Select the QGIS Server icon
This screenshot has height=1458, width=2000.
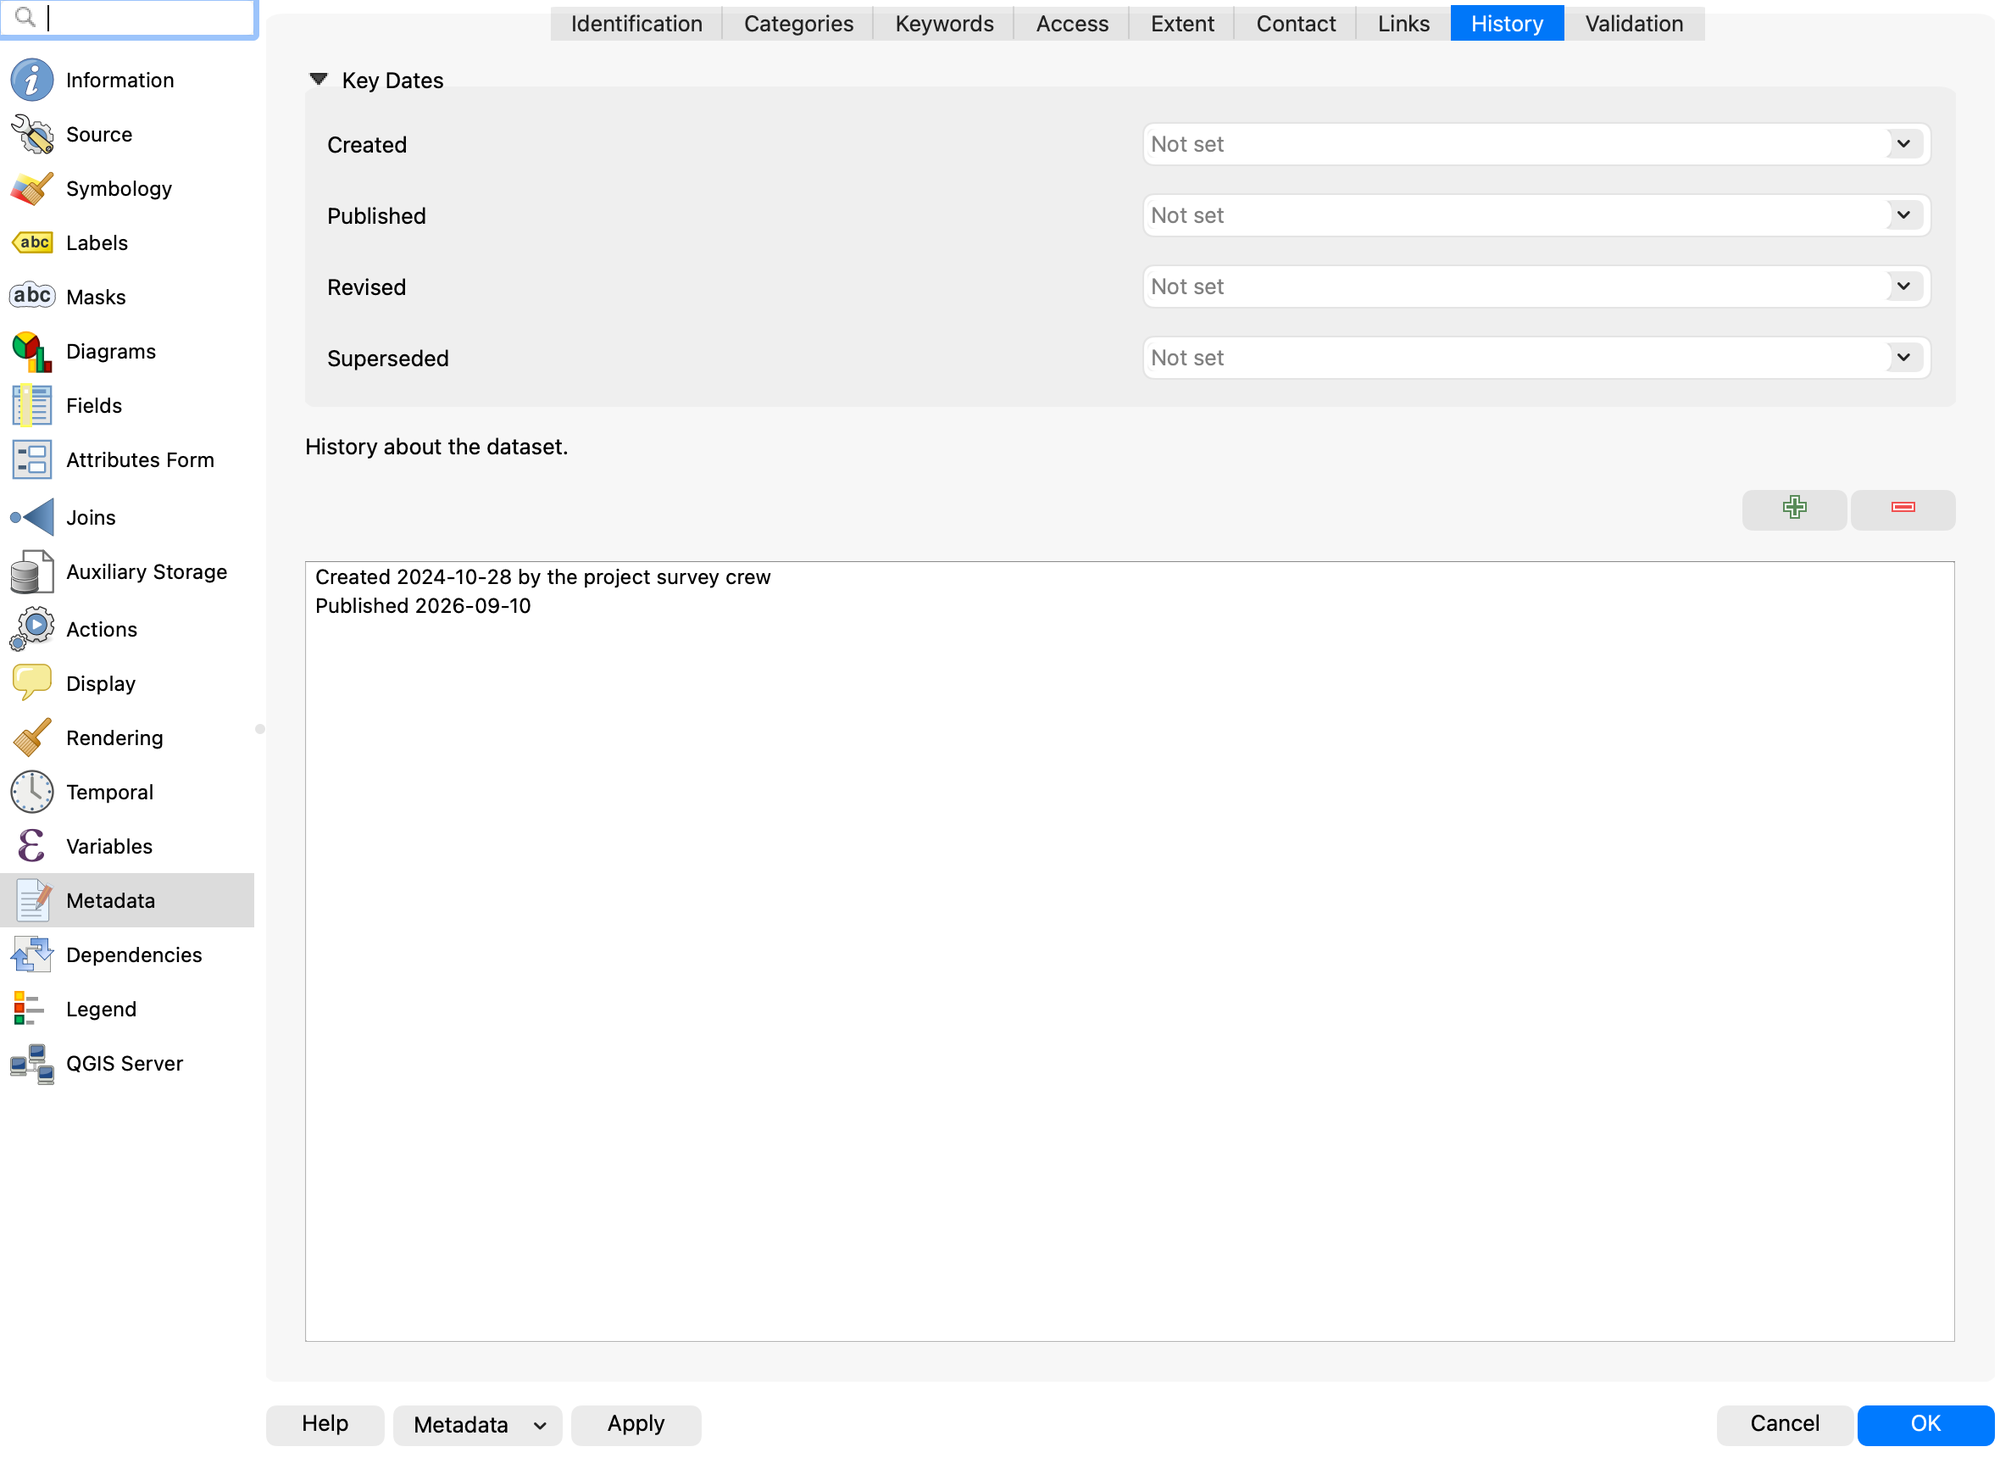click(x=32, y=1064)
